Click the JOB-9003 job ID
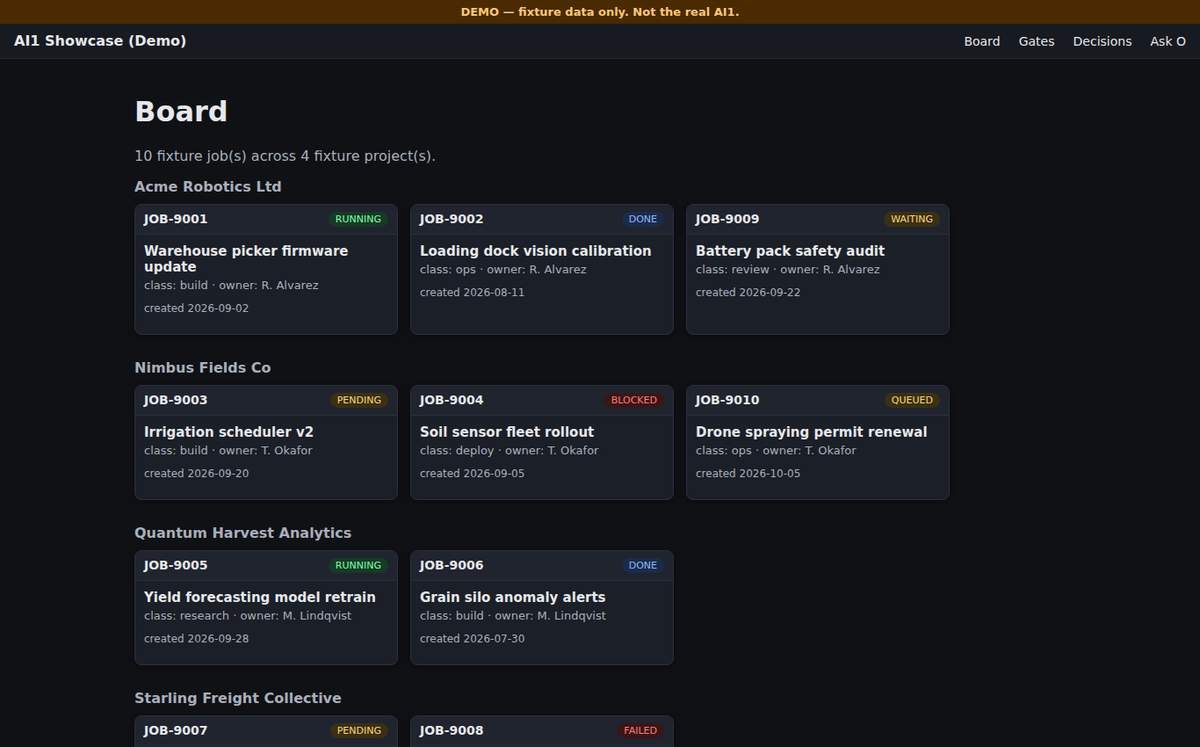 tap(176, 400)
